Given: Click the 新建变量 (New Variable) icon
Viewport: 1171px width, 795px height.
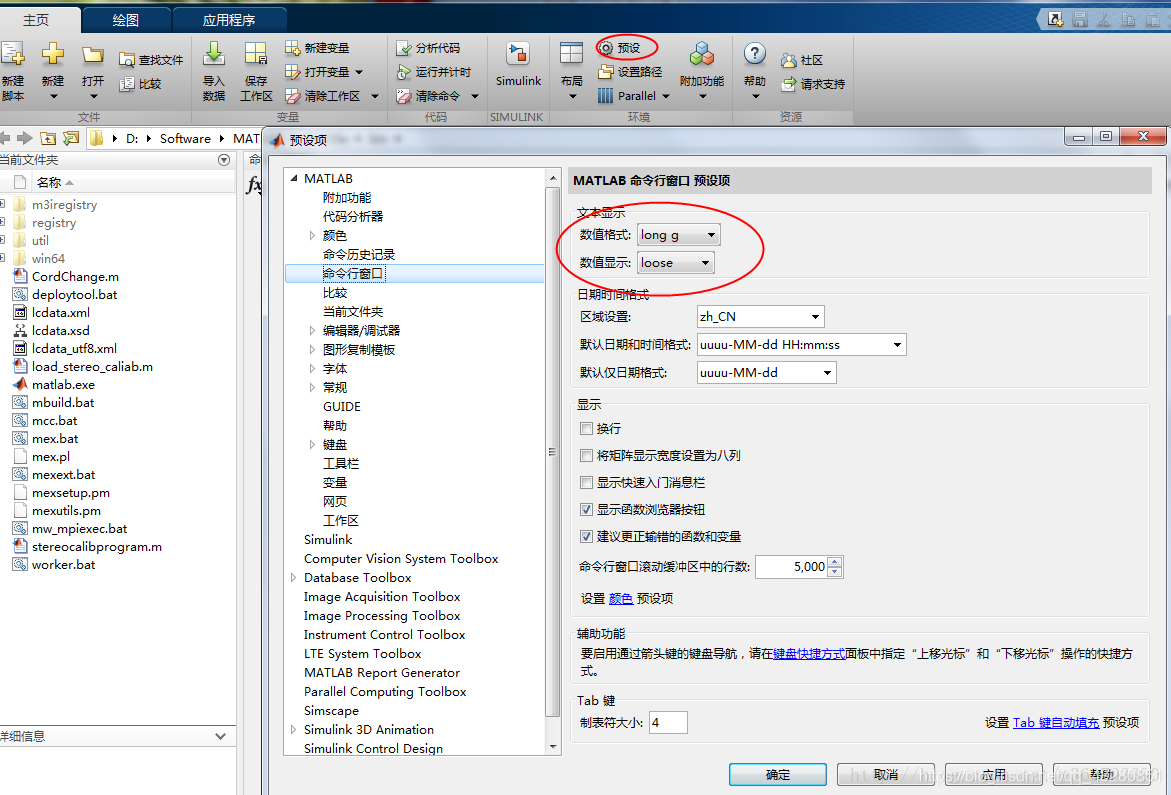Looking at the screenshot, I should [x=292, y=48].
